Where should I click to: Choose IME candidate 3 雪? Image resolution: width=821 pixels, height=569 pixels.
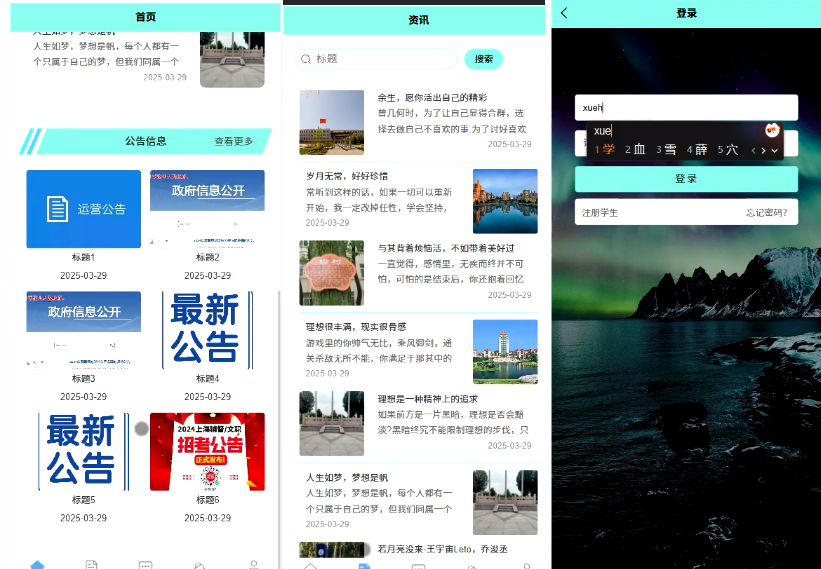pos(666,150)
